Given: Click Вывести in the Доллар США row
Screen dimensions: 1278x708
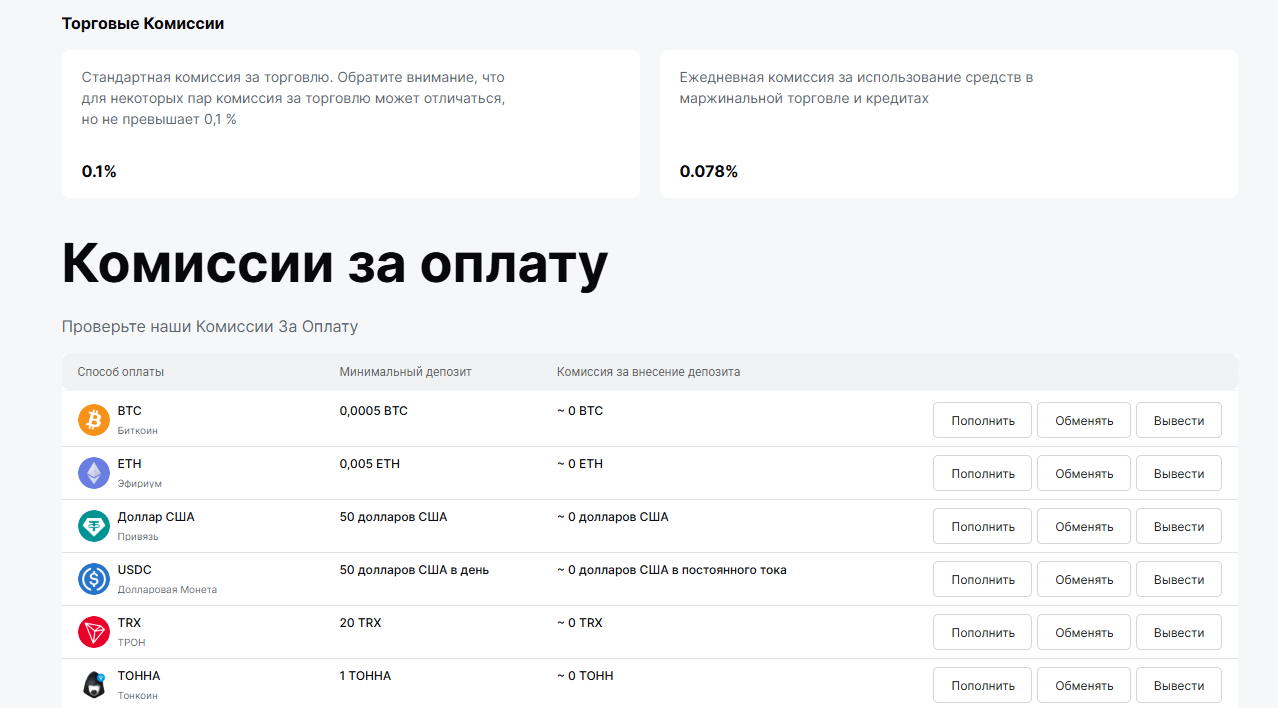Looking at the screenshot, I should pos(1179,526).
